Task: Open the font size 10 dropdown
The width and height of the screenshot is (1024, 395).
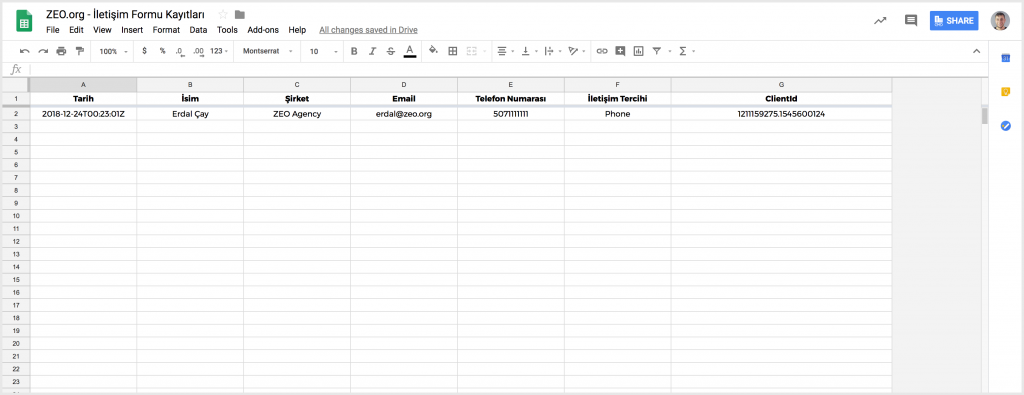Action: point(324,51)
